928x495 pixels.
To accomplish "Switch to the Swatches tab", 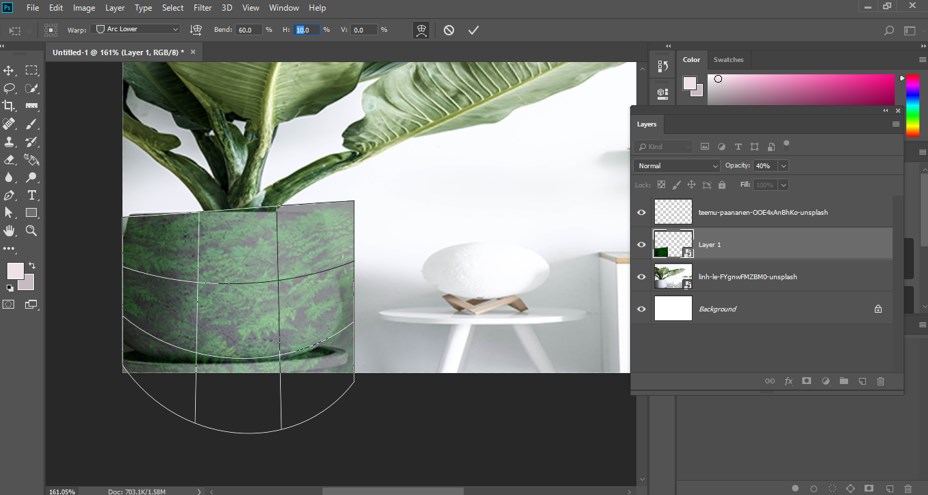I will coord(728,60).
